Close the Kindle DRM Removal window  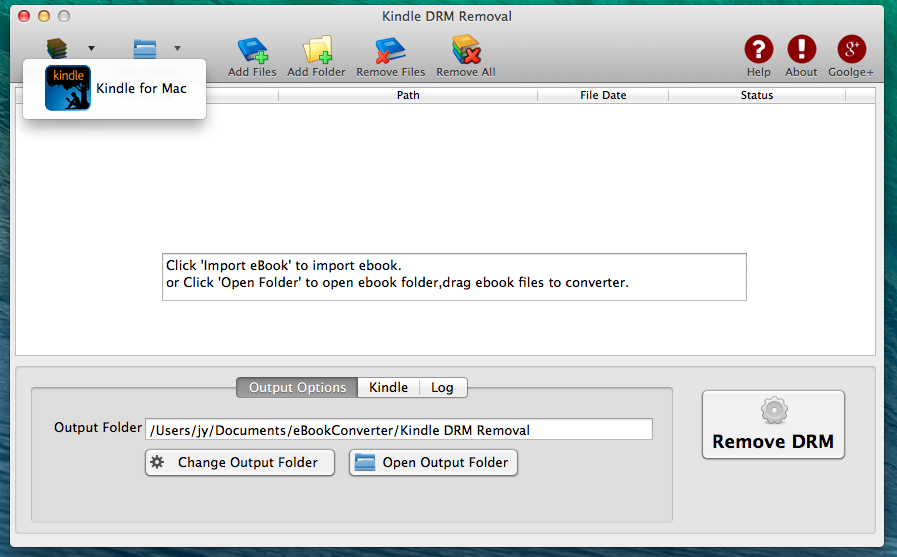pos(24,16)
